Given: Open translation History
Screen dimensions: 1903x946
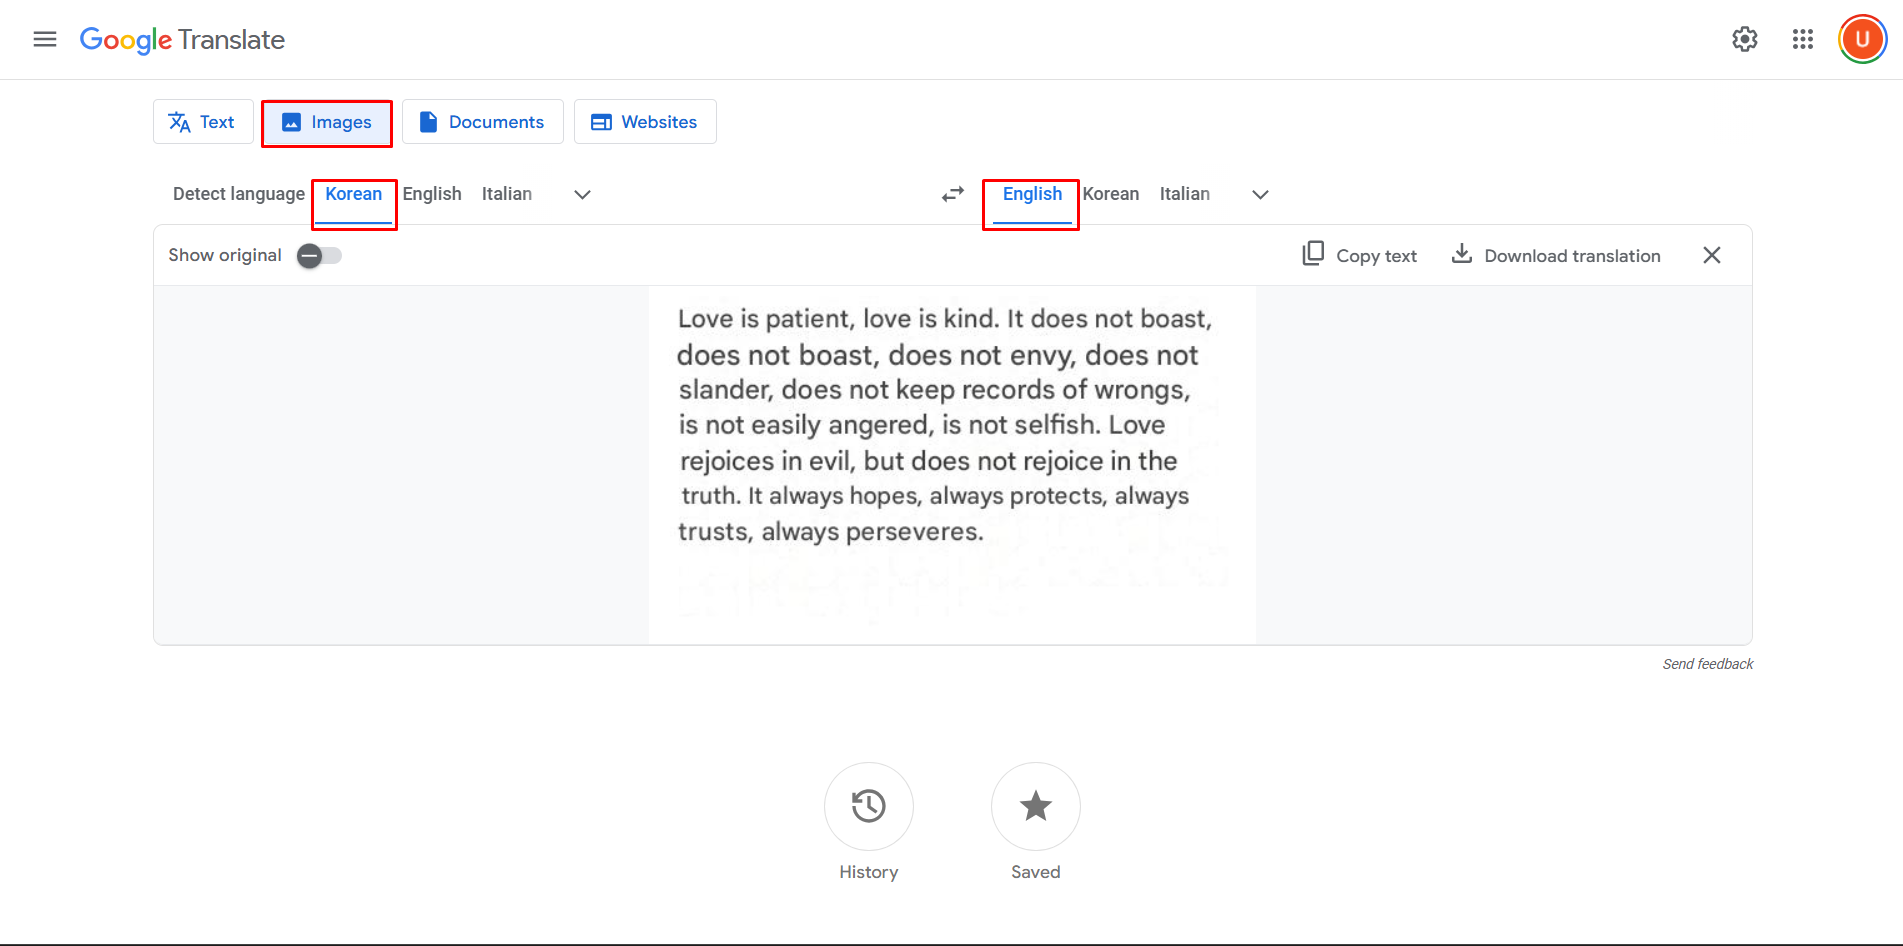Looking at the screenshot, I should click(x=868, y=807).
